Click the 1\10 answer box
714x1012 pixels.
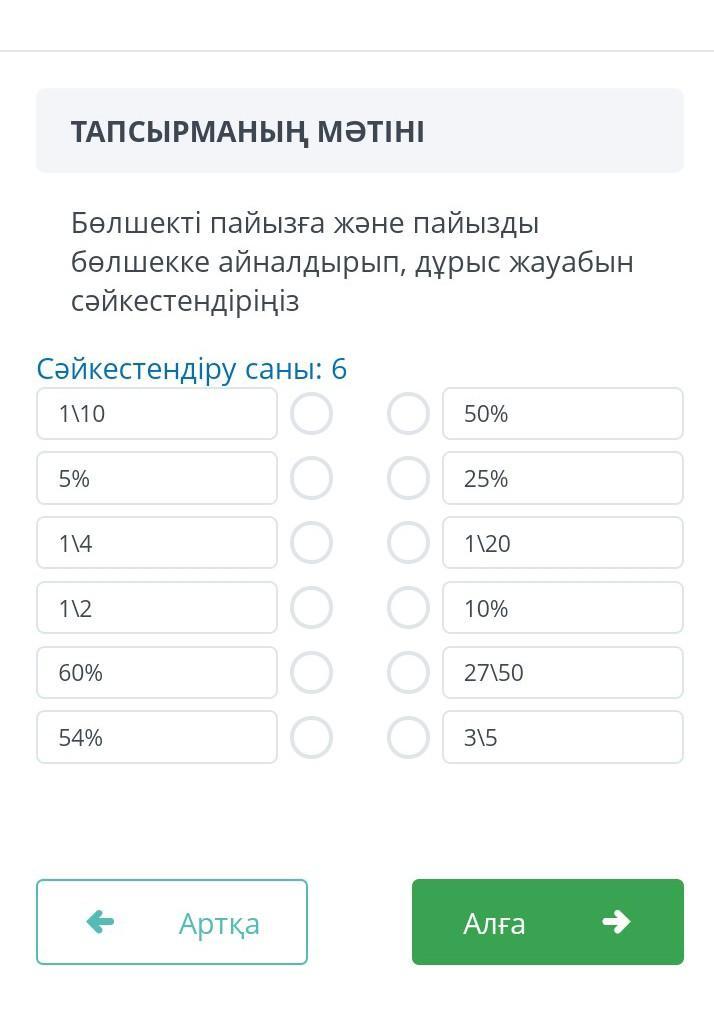pos(157,414)
